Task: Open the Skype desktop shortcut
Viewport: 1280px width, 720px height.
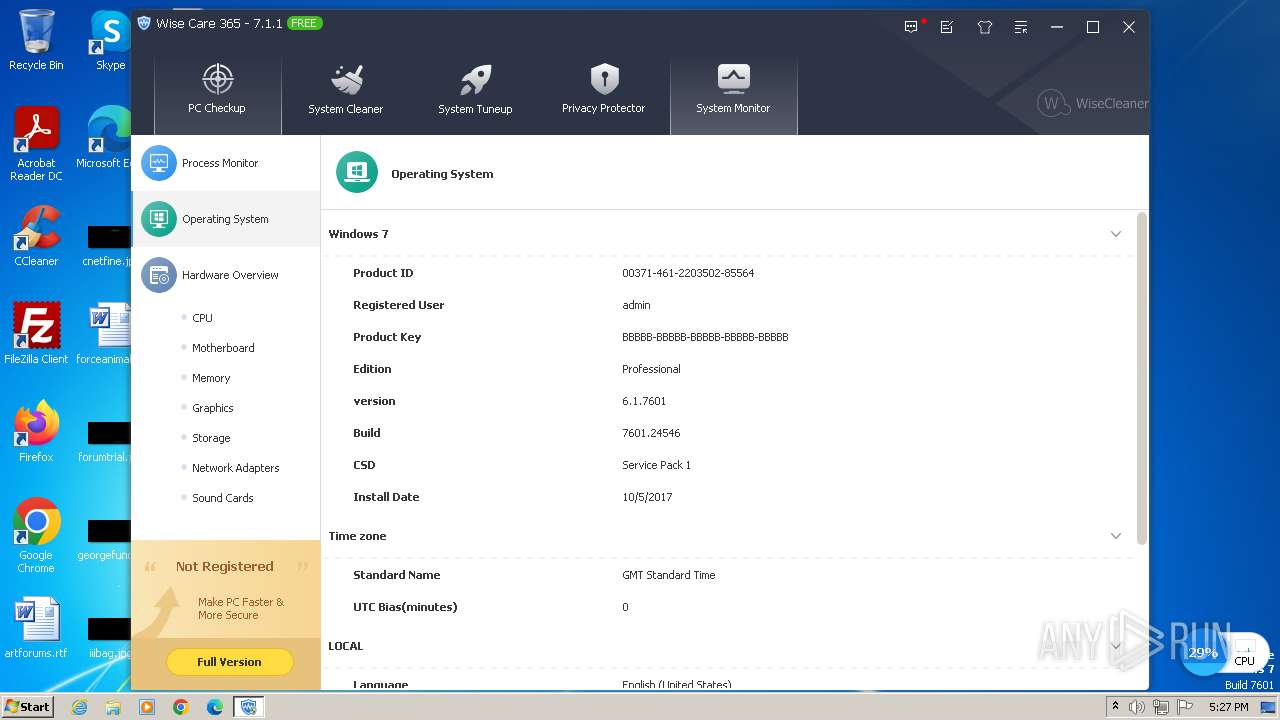Action: click(x=110, y=40)
